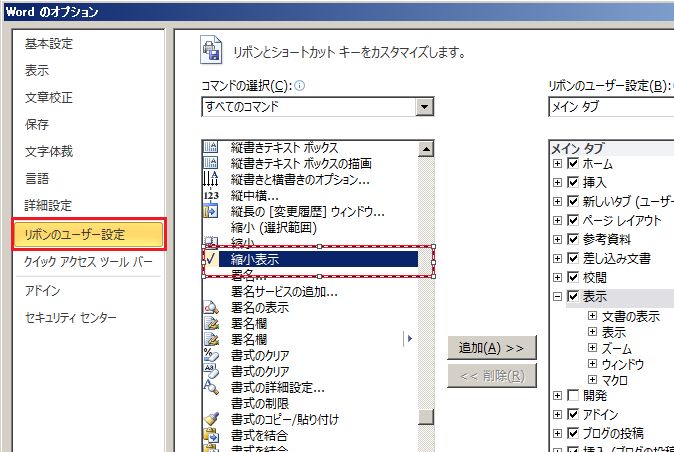This screenshot has width=674, height=452.
Task: Click the percent-eraser icon of 書式のクリア
Action: tap(211, 355)
